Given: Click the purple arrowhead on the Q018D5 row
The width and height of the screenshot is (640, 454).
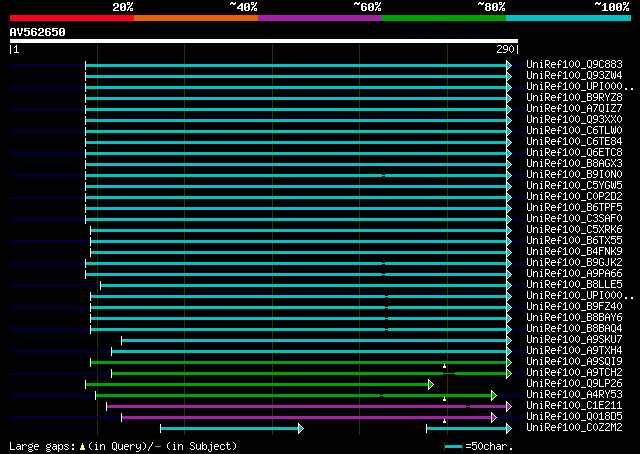Looking at the screenshot, I should (x=494, y=417).
